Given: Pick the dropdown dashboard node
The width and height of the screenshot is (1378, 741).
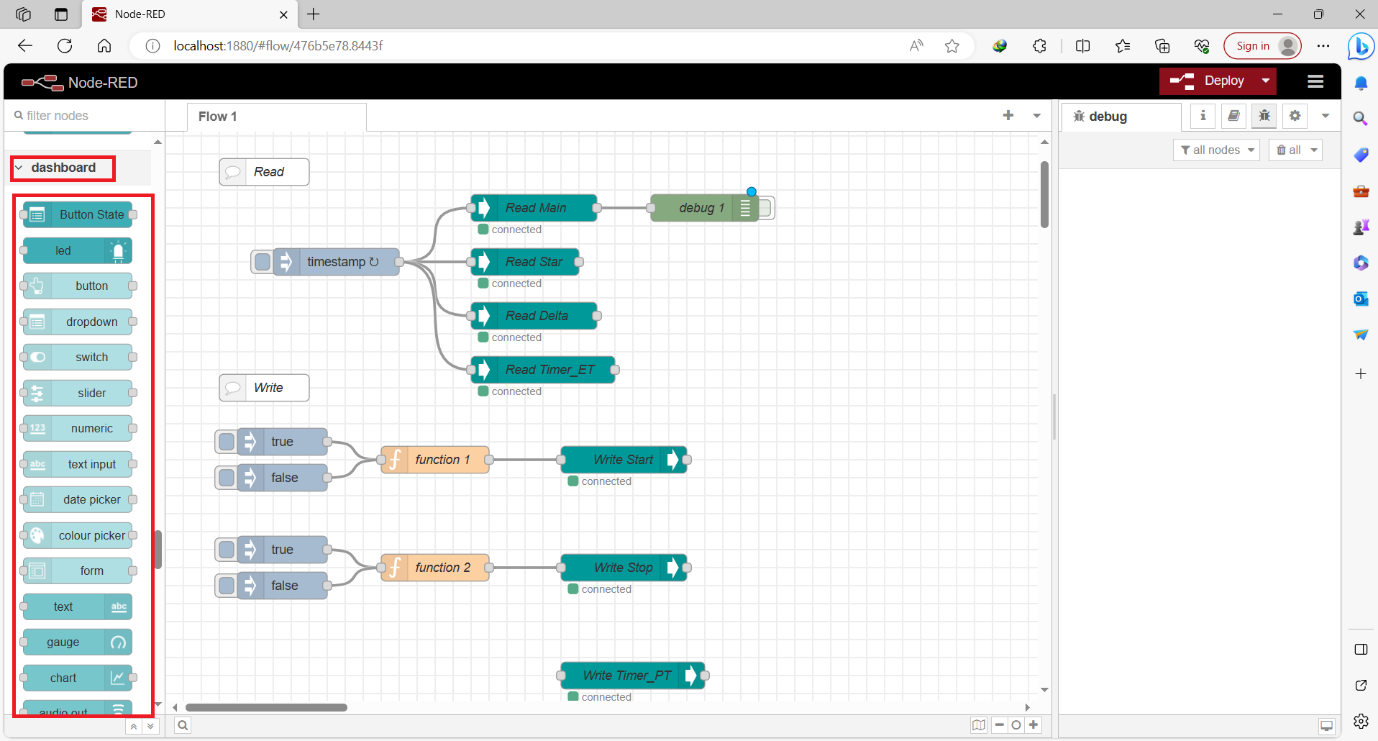Looking at the screenshot, I should pyautogui.click(x=78, y=322).
